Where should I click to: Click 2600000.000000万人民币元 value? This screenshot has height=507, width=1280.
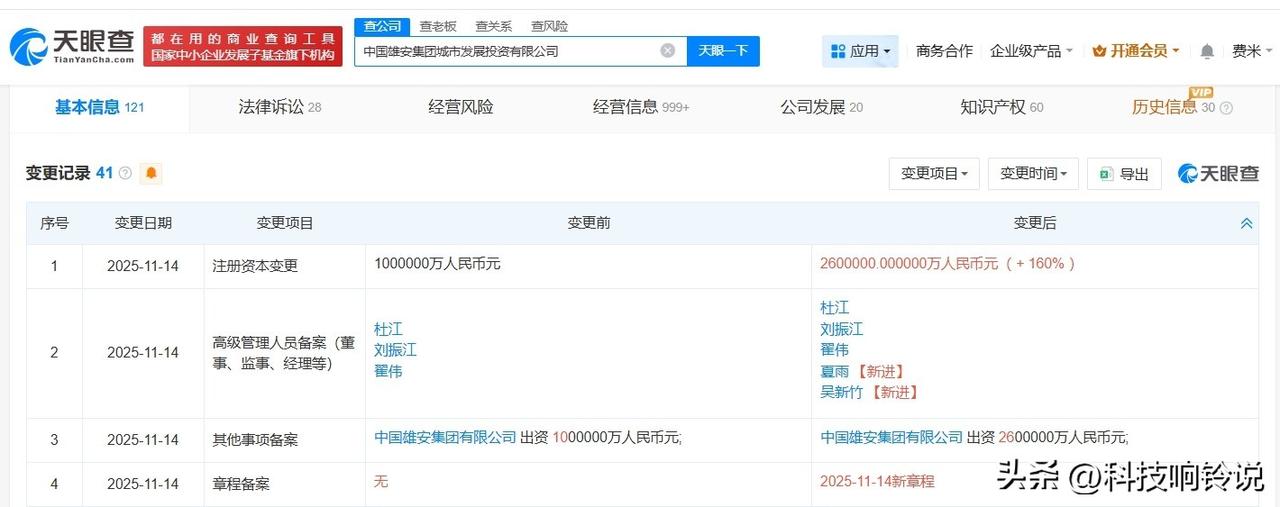[x=909, y=264]
